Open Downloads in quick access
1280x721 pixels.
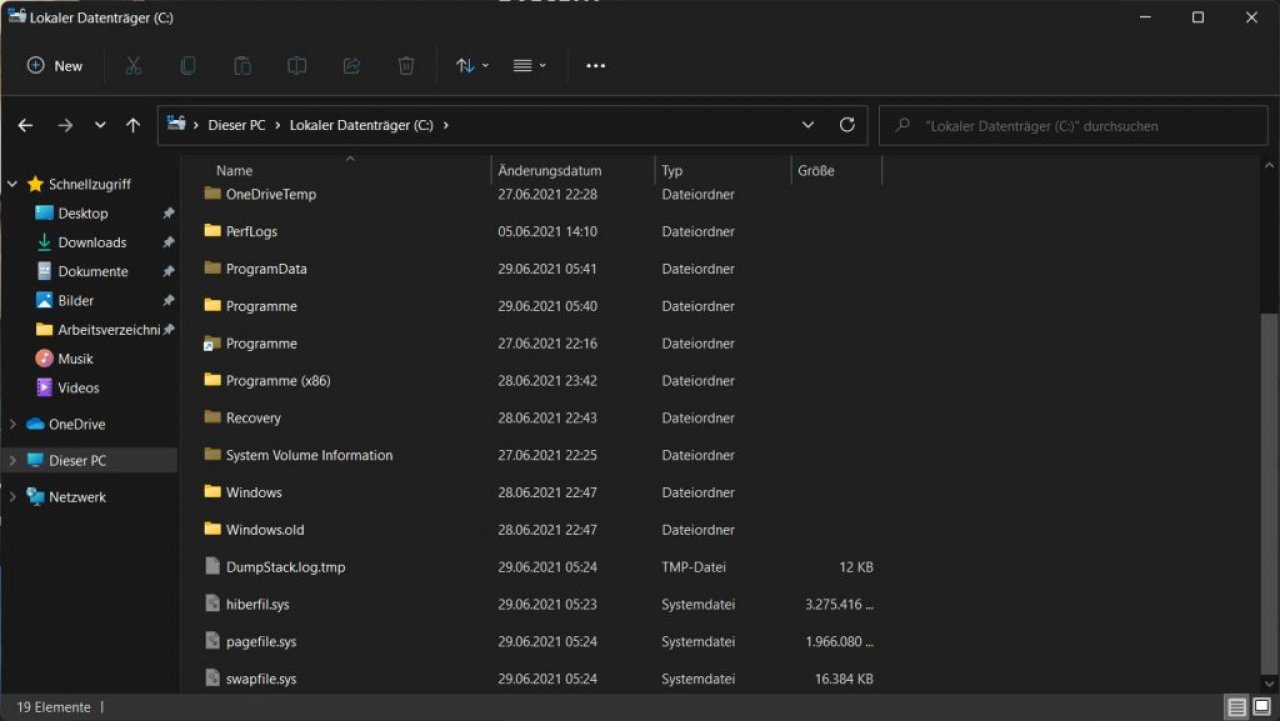[92, 242]
